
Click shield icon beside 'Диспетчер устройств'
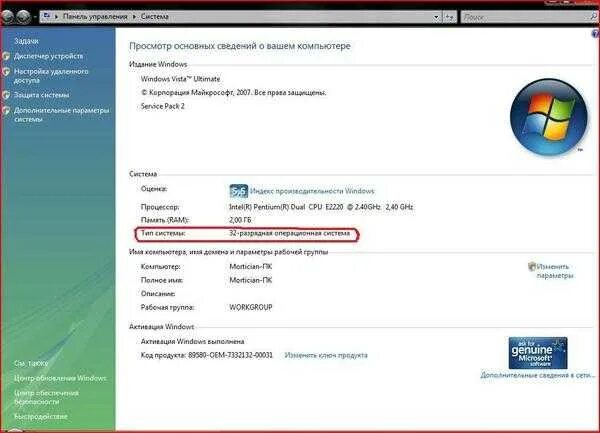pos(6,56)
